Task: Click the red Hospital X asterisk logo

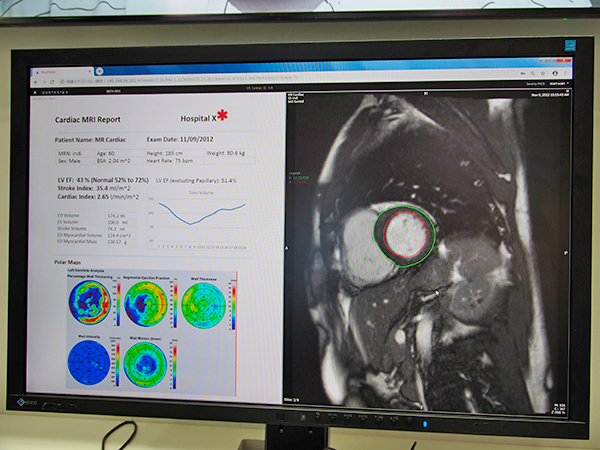Action: [x=222, y=116]
